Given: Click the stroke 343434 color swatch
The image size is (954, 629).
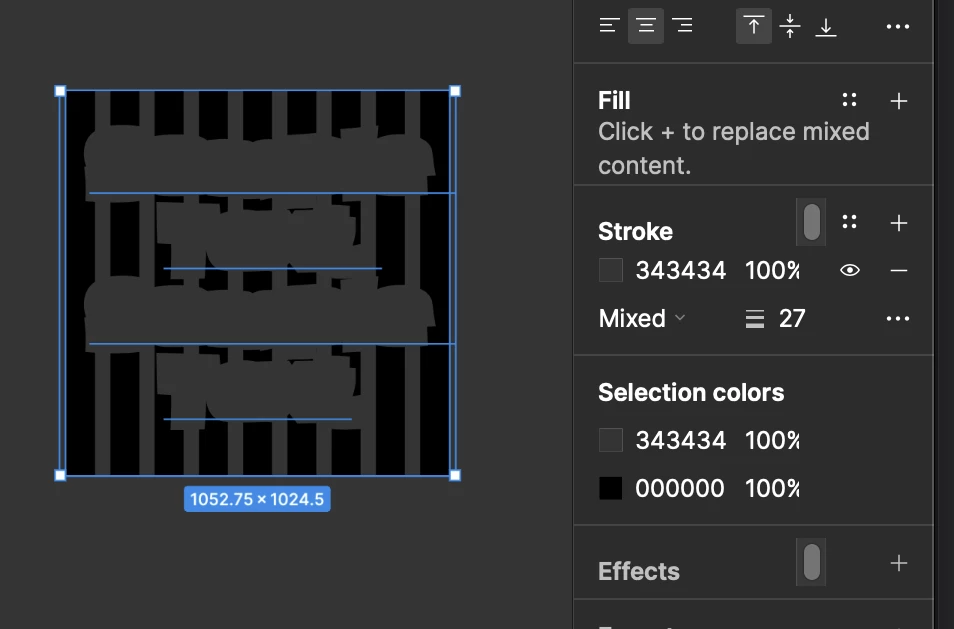Looking at the screenshot, I should (x=611, y=270).
